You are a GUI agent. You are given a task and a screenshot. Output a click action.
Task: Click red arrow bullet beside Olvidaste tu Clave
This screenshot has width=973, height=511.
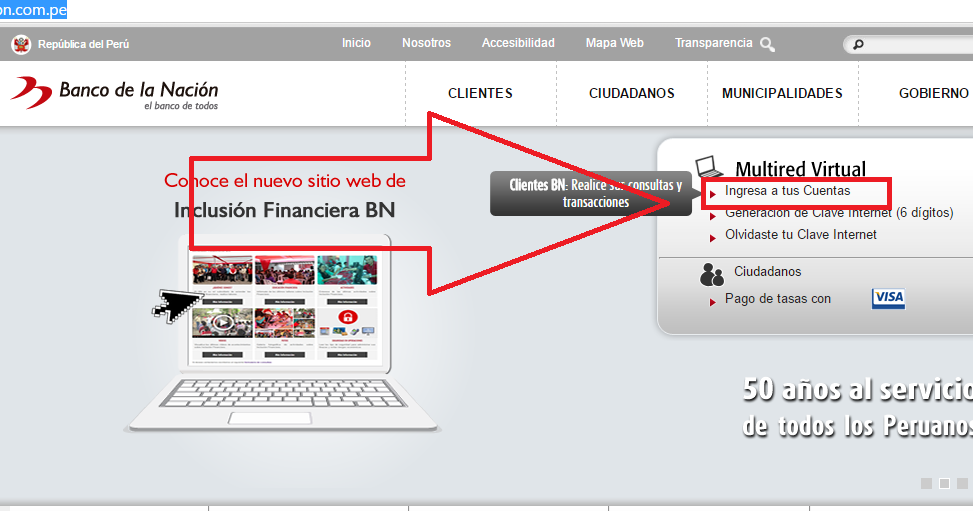point(713,238)
